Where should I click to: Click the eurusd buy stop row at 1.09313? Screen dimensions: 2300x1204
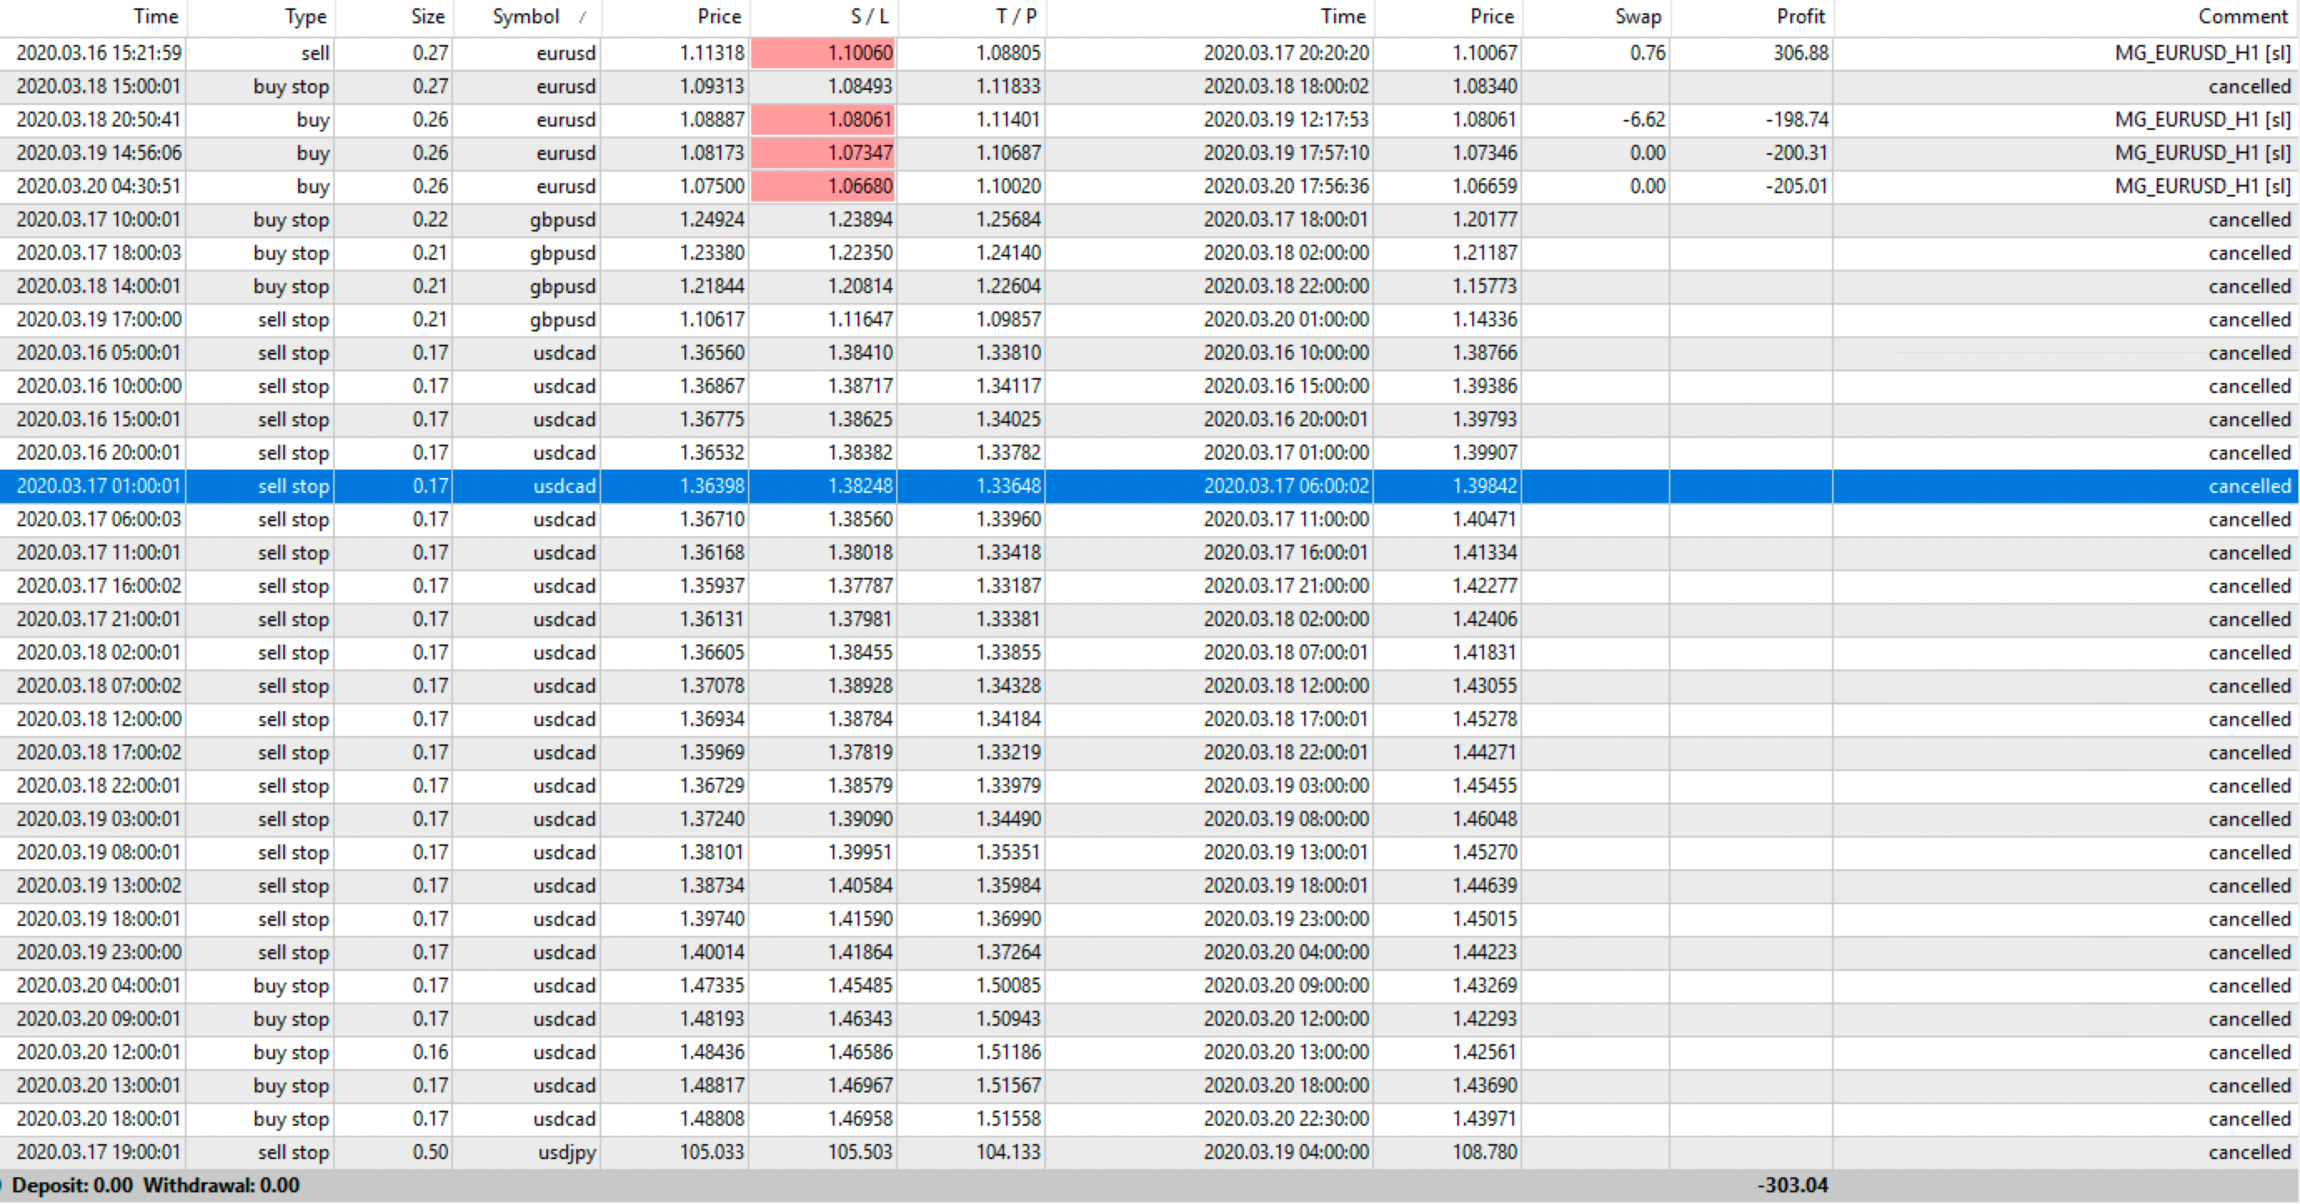(x=711, y=87)
